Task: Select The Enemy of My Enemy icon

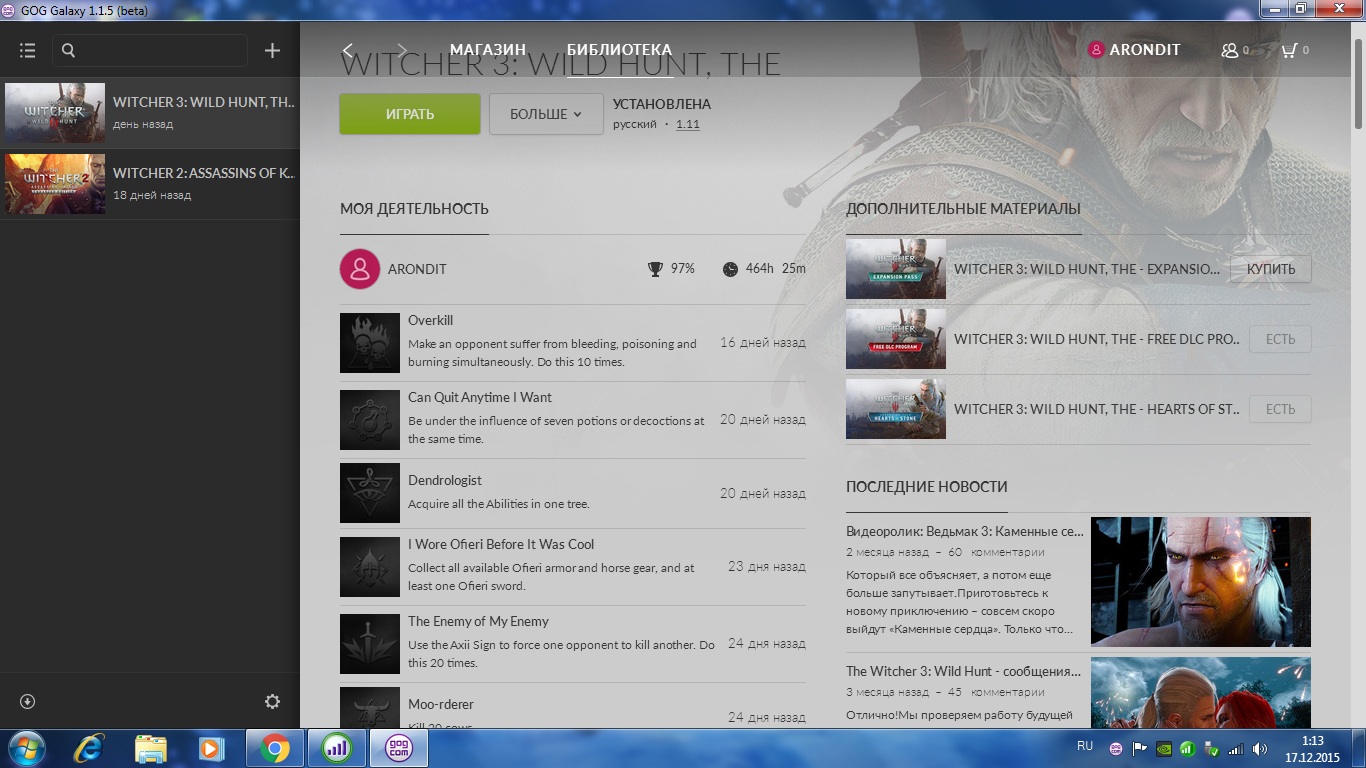Action: pyautogui.click(x=370, y=643)
